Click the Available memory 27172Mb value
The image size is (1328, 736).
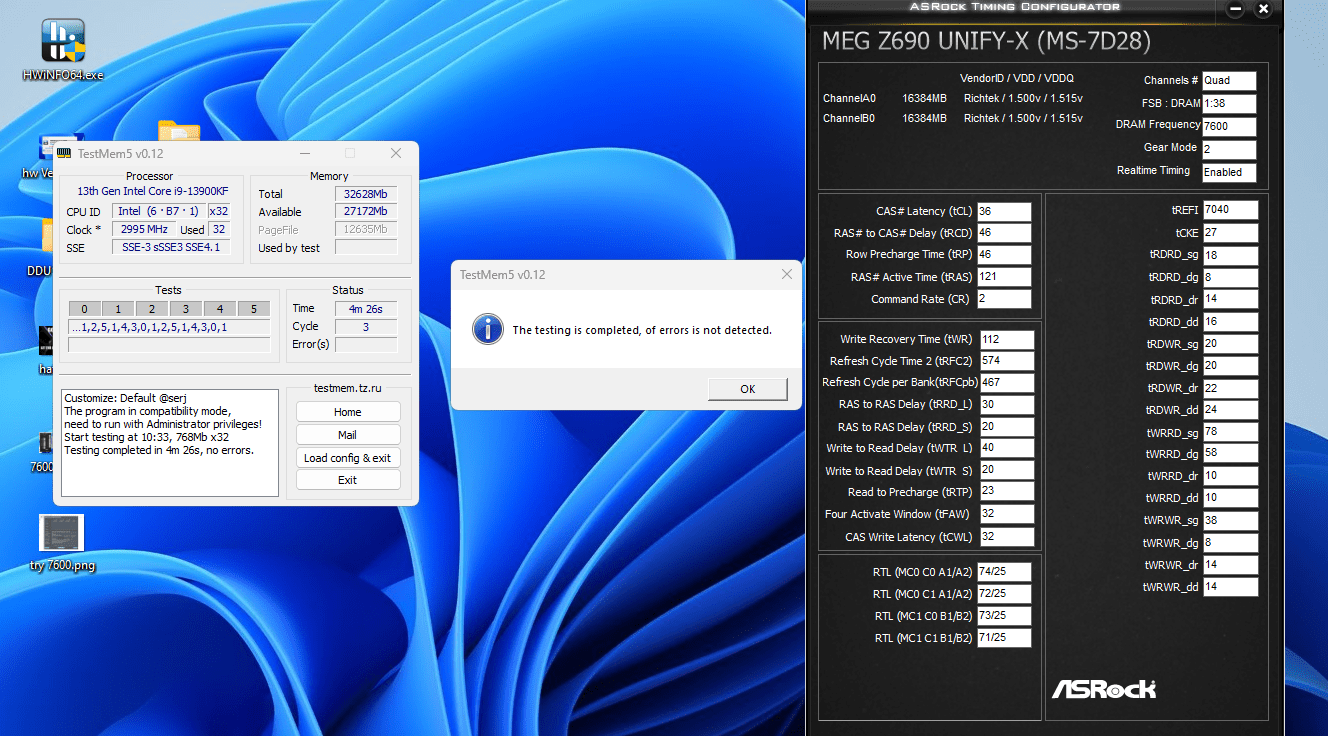click(x=366, y=212)
